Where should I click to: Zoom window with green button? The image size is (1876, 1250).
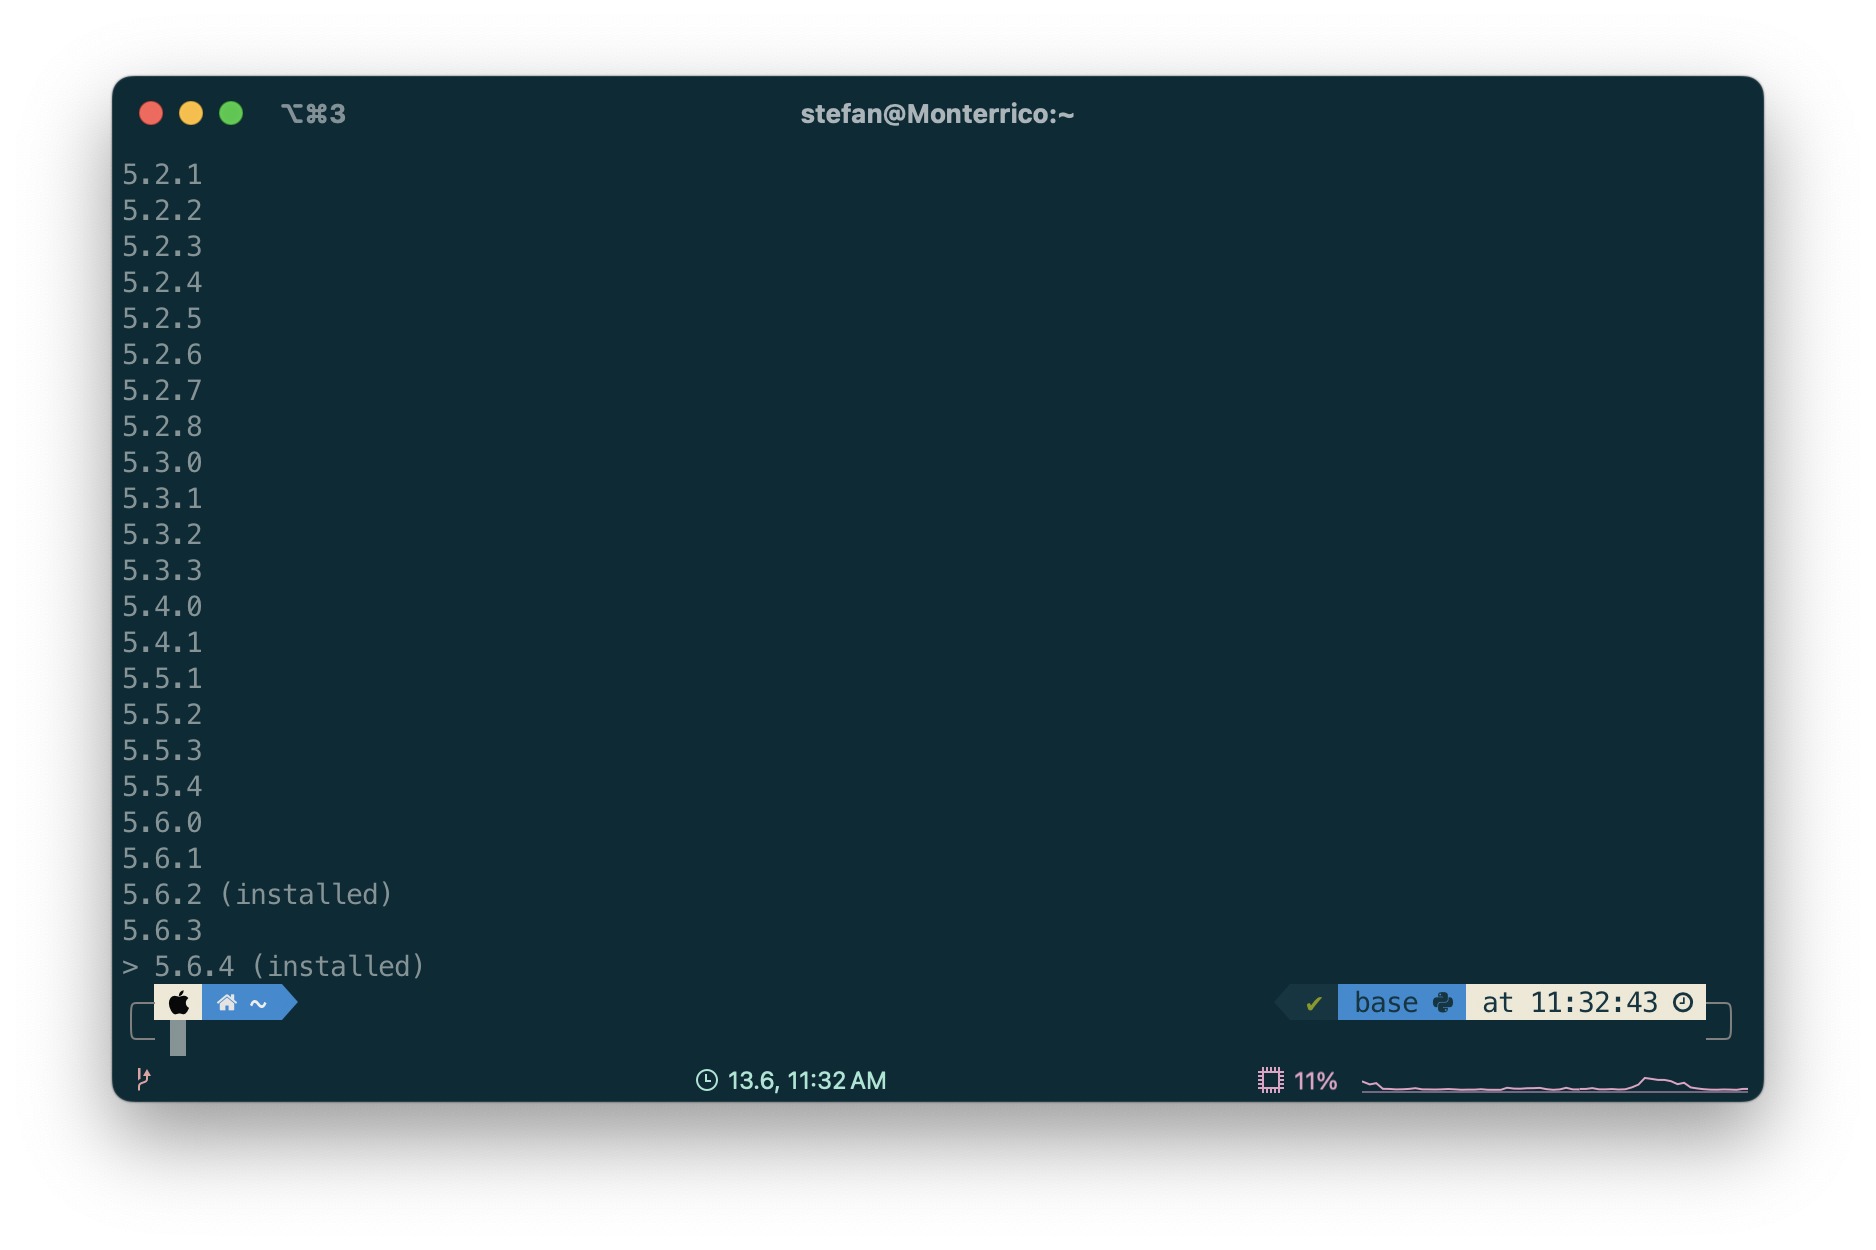click(x=231, y=113)
